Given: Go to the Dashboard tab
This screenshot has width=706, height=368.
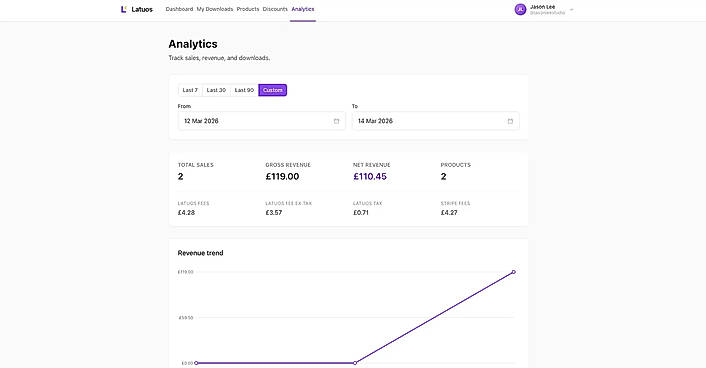Looking at the screenshot, I should pyautogui.click(x=179, y=9).
